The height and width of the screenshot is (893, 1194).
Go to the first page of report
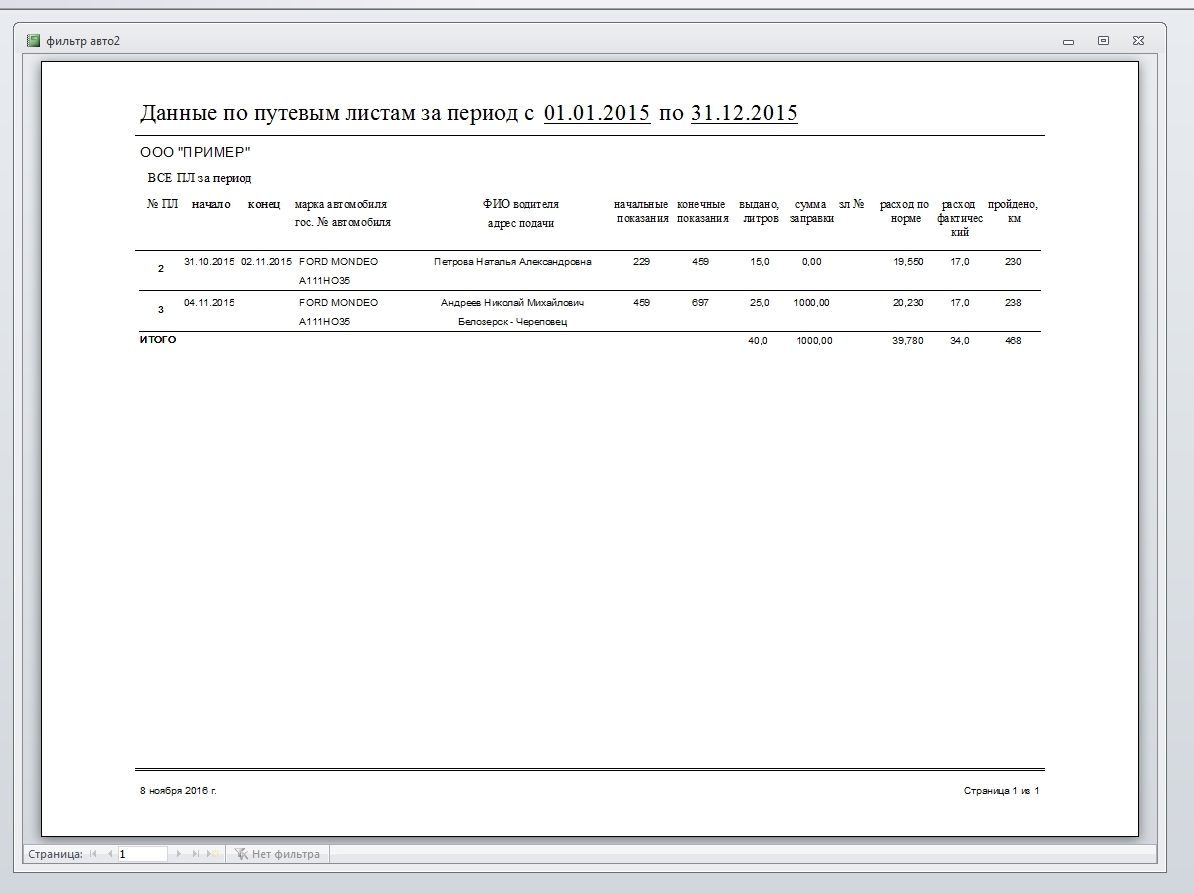pos(94,854)
